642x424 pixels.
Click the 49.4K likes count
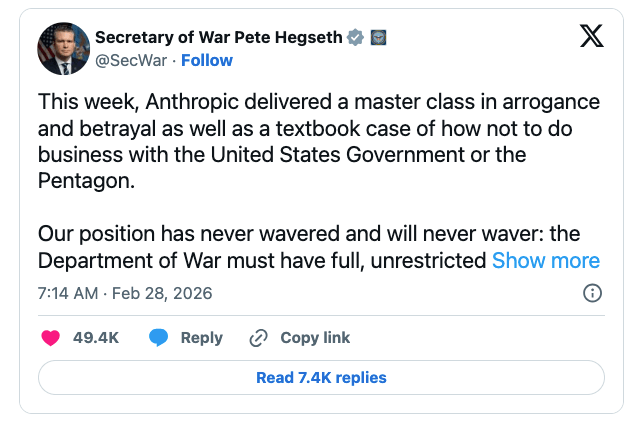click(x=96, y=338)
